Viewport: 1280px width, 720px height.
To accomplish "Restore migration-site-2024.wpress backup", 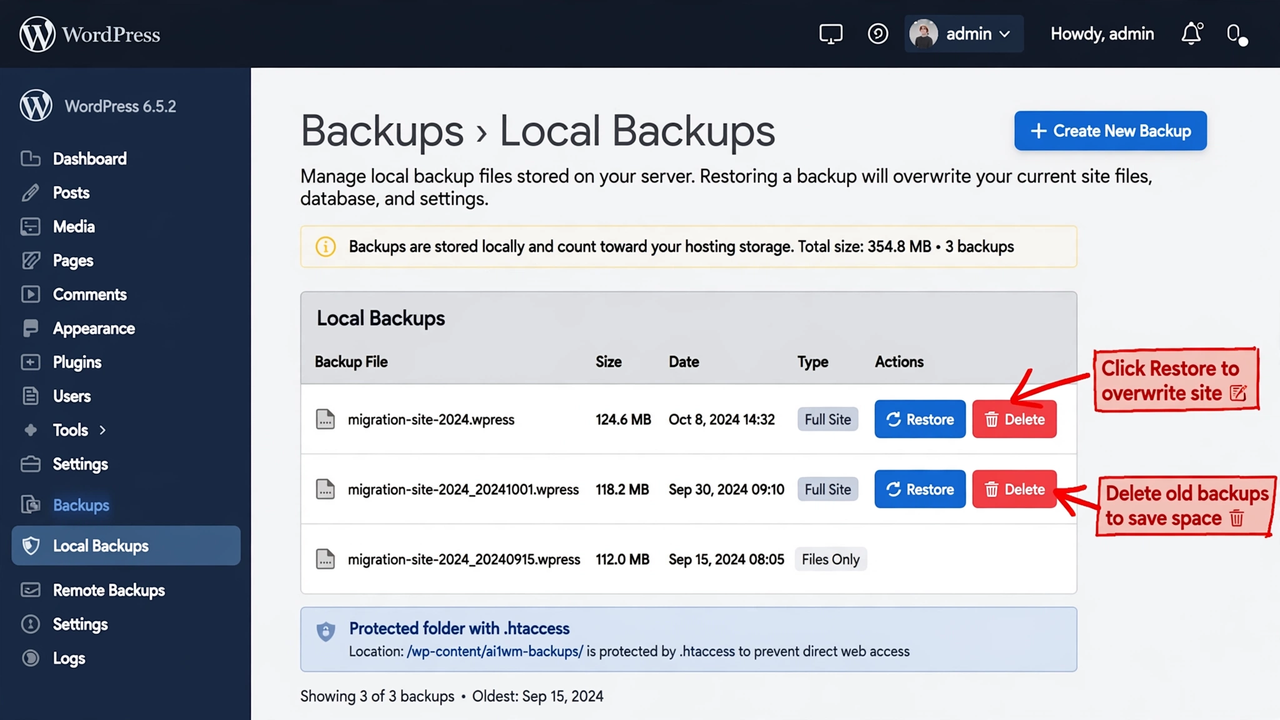I will pos(920,420).
